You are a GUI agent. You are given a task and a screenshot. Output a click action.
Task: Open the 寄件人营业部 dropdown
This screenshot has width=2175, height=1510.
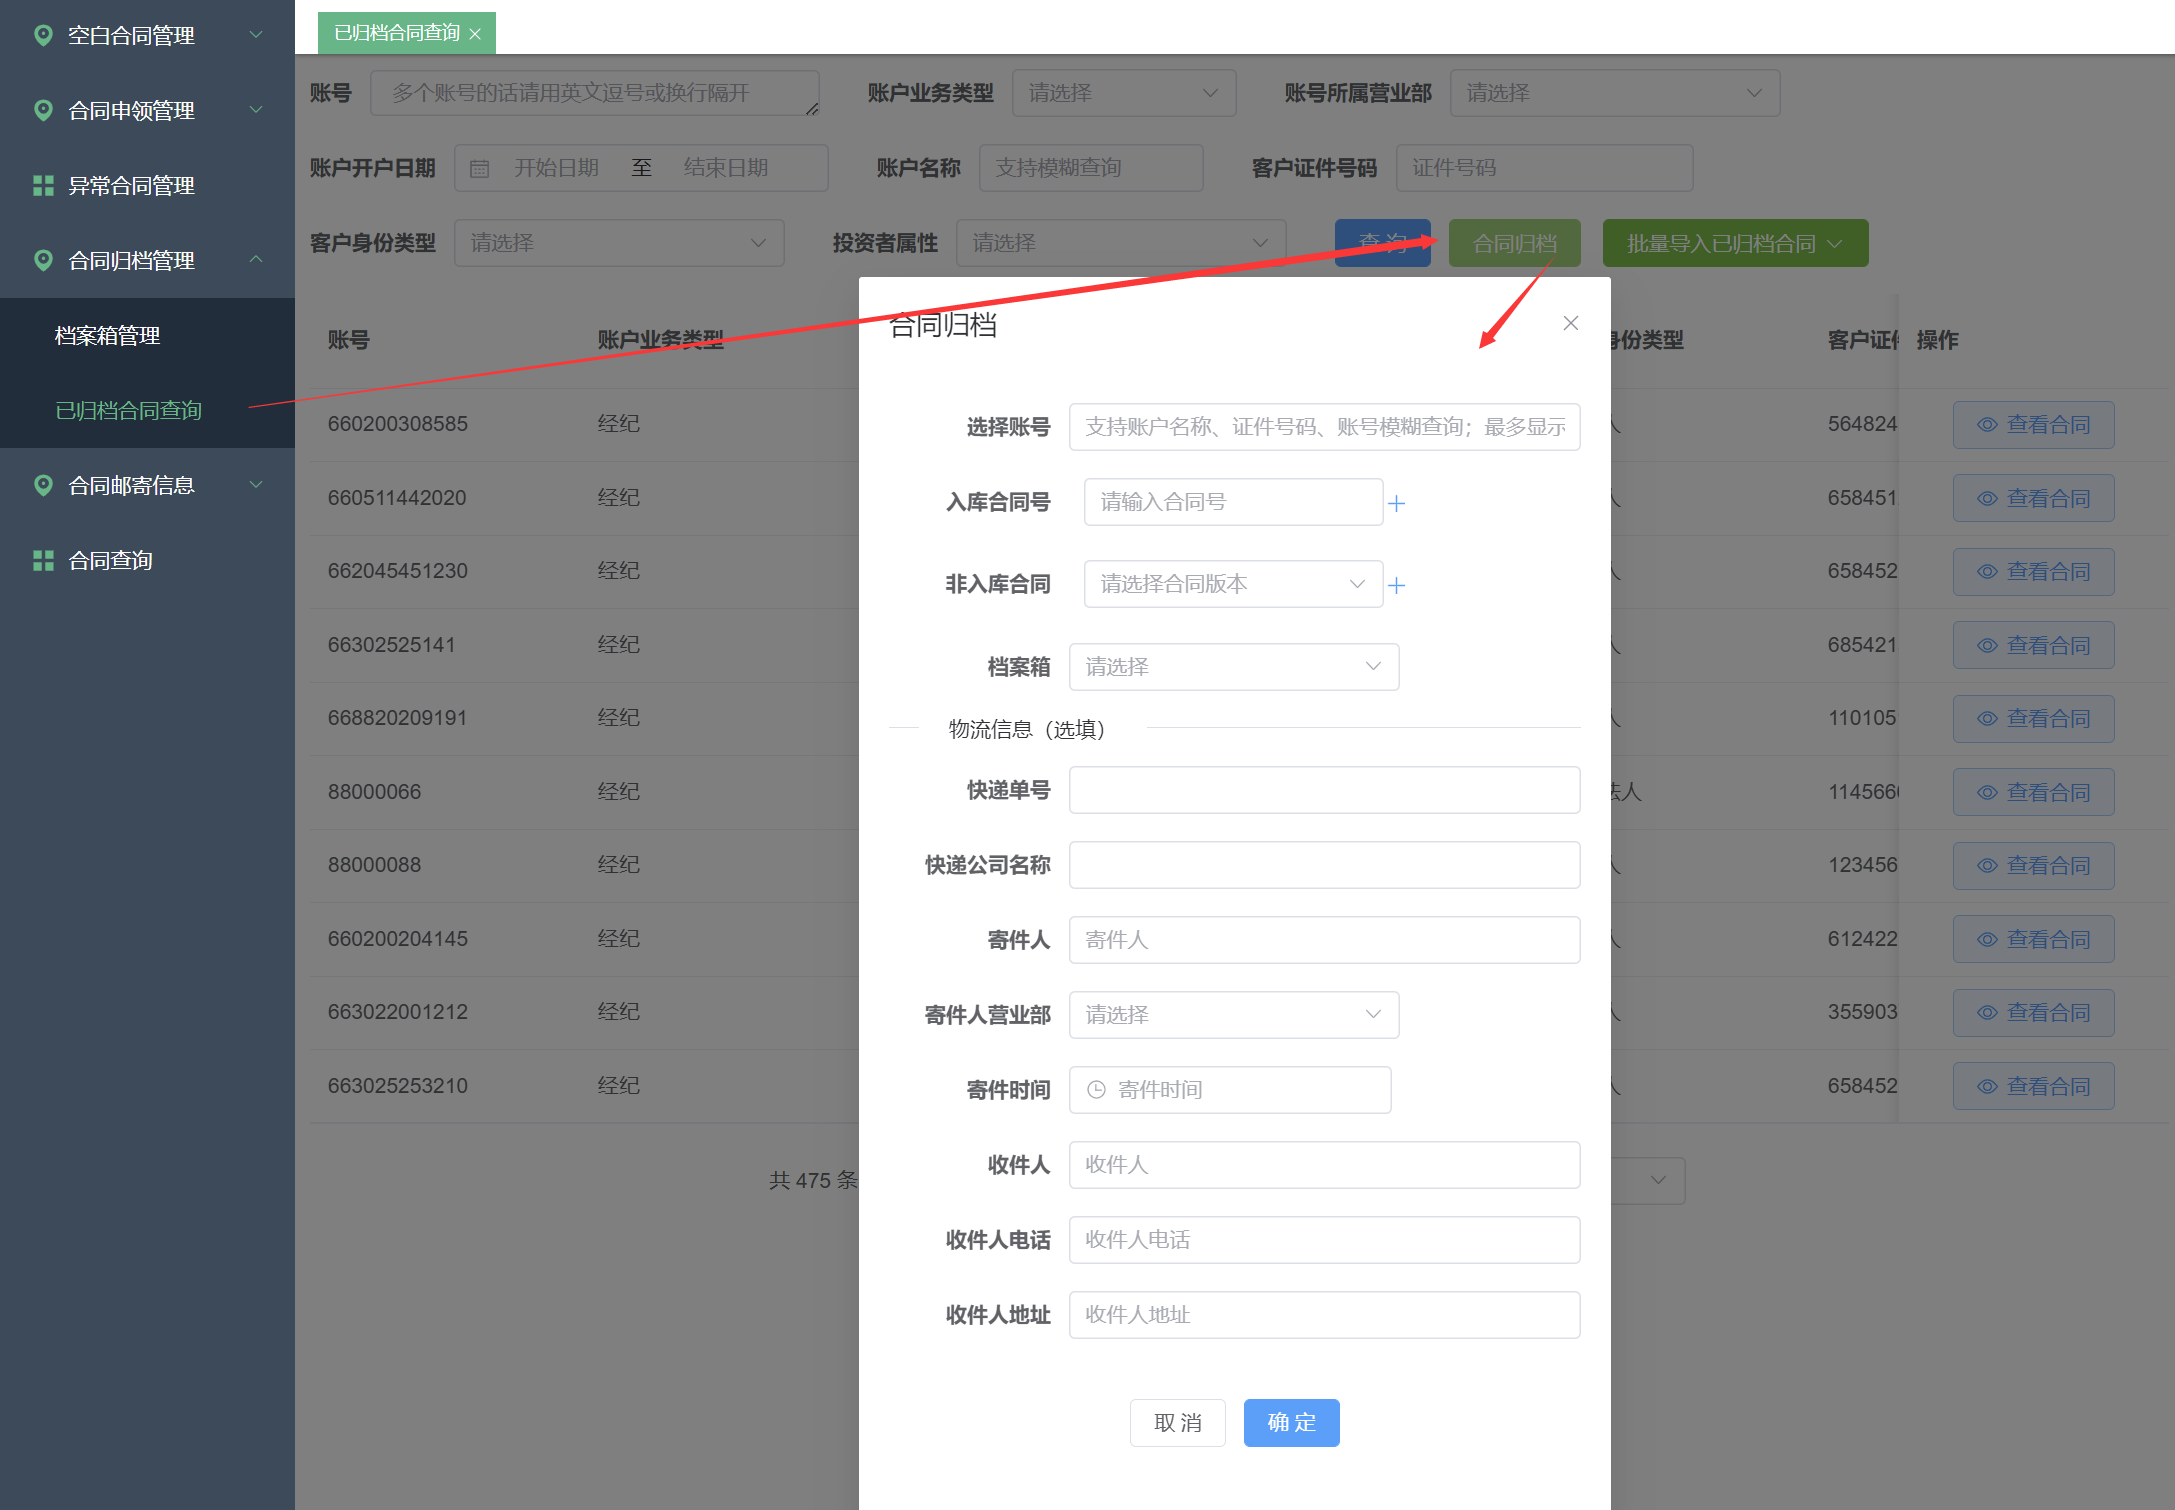(1234, 1015)
